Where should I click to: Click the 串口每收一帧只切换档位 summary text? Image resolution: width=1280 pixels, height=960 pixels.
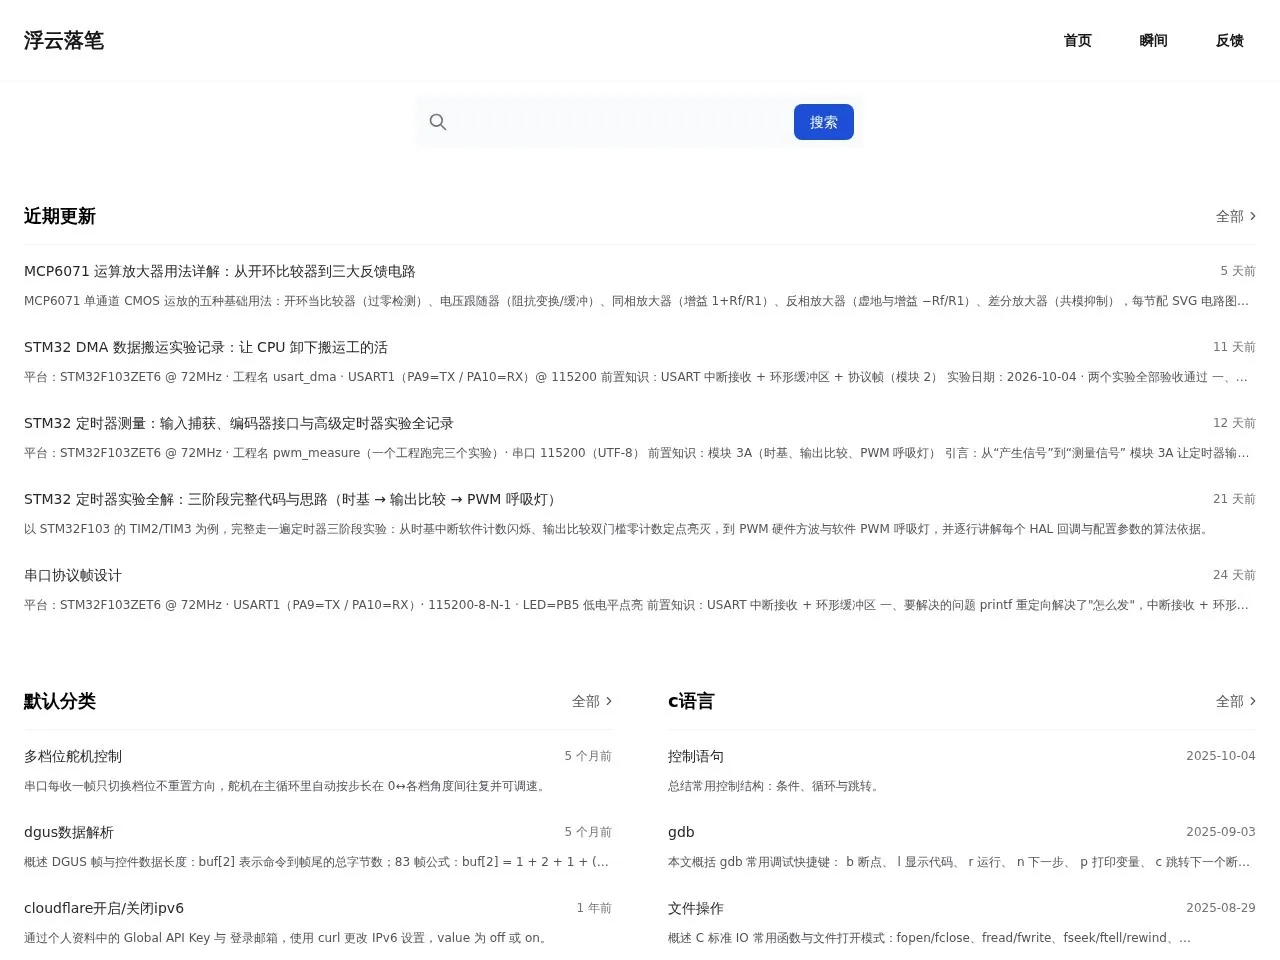click(x=287, y=786)
